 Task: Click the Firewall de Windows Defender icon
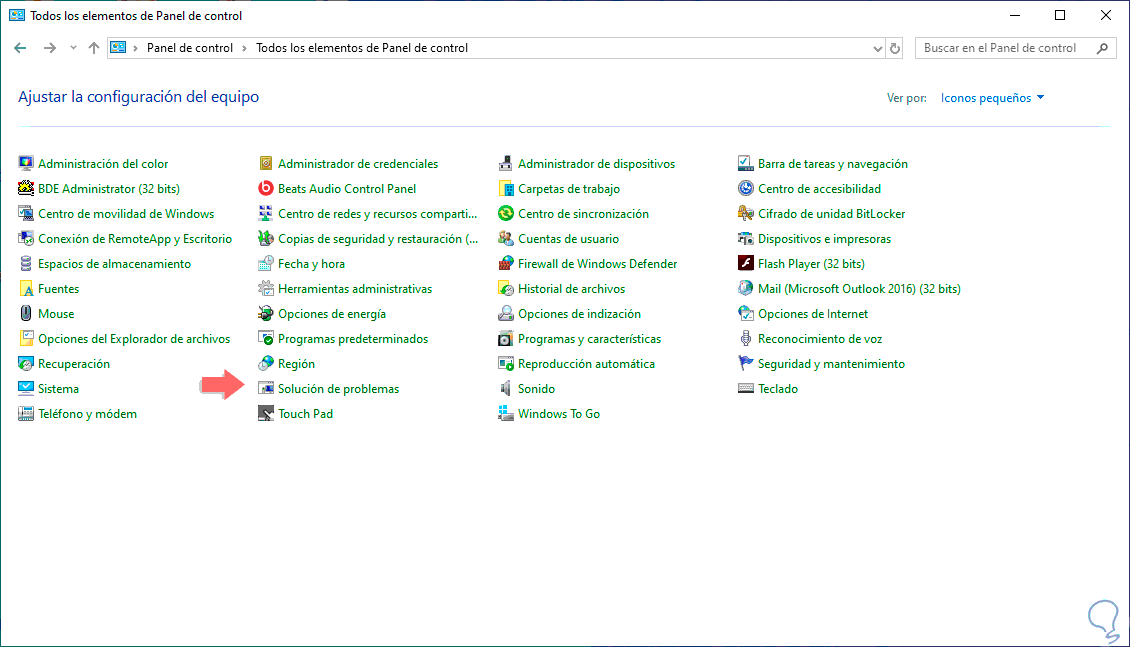(x=506, y=264)
